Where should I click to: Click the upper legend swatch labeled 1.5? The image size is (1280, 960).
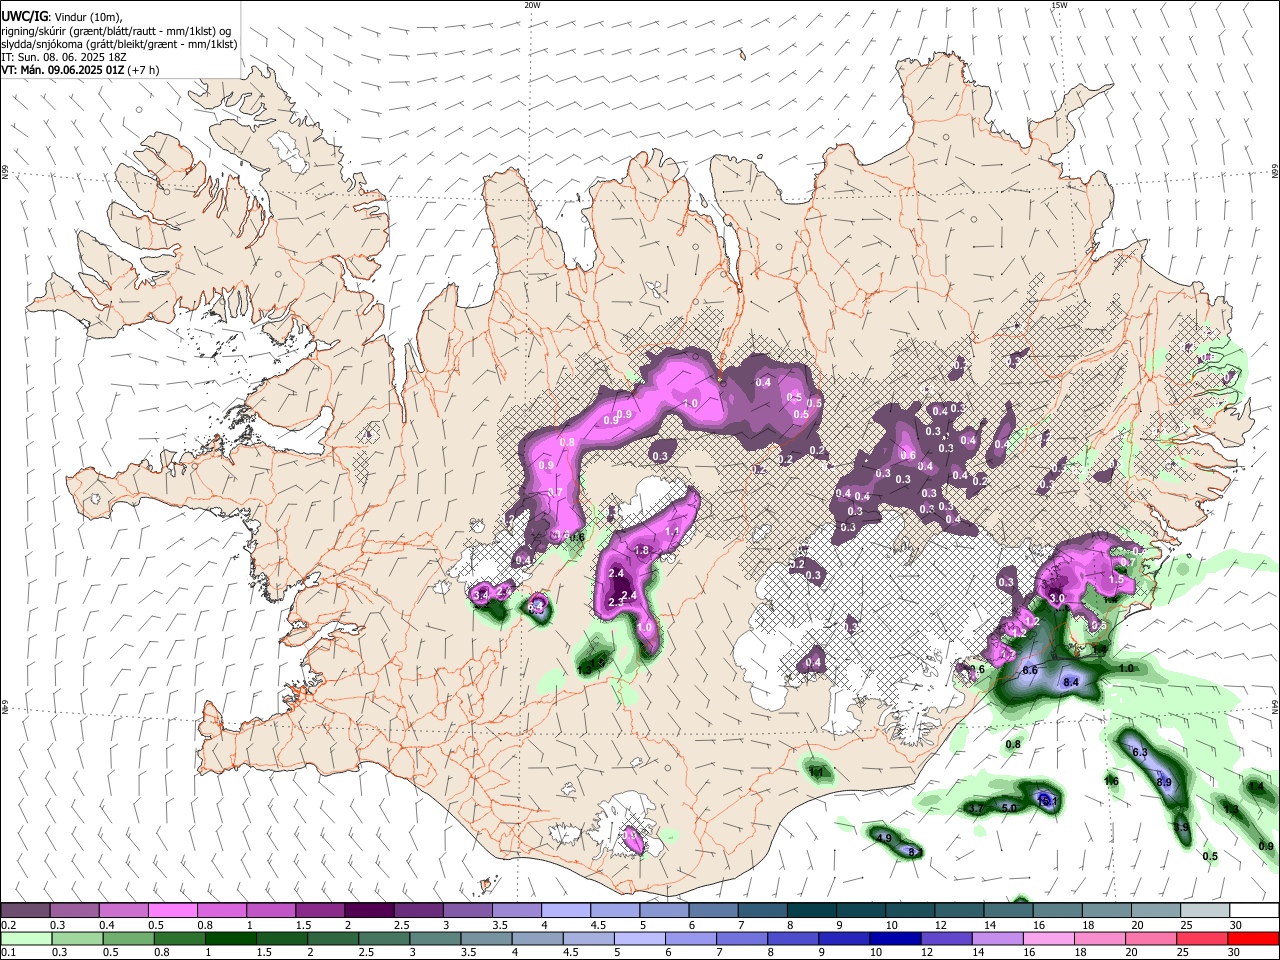click(x=319, y=910)
